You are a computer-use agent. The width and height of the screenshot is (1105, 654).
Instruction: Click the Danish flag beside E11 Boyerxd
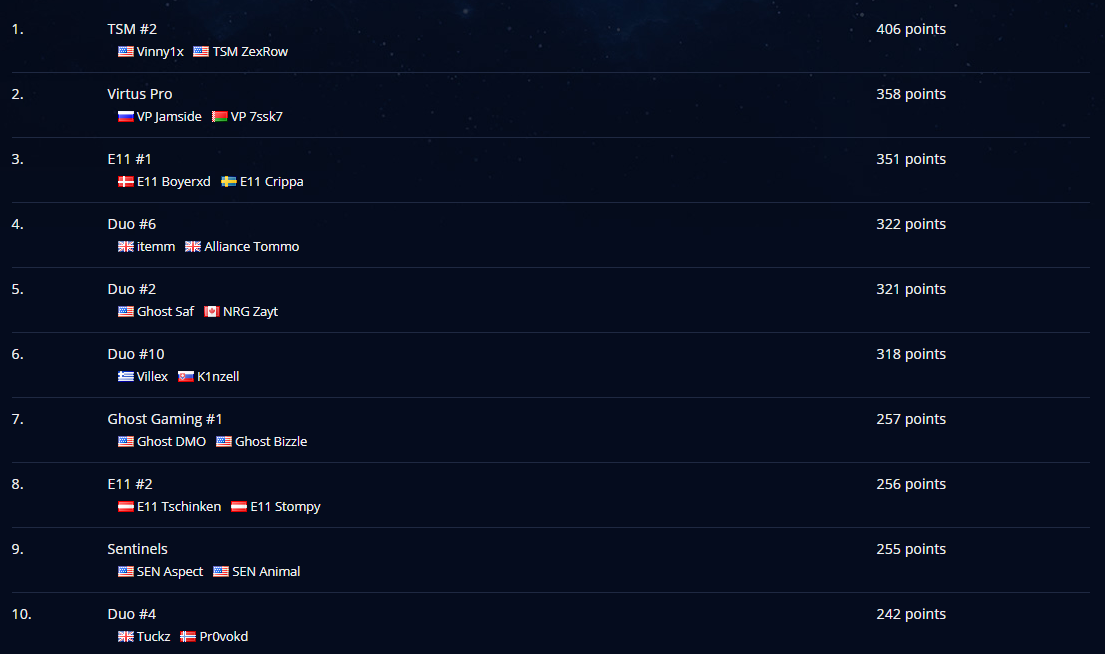pyautogui.click(x=125, y=181)
